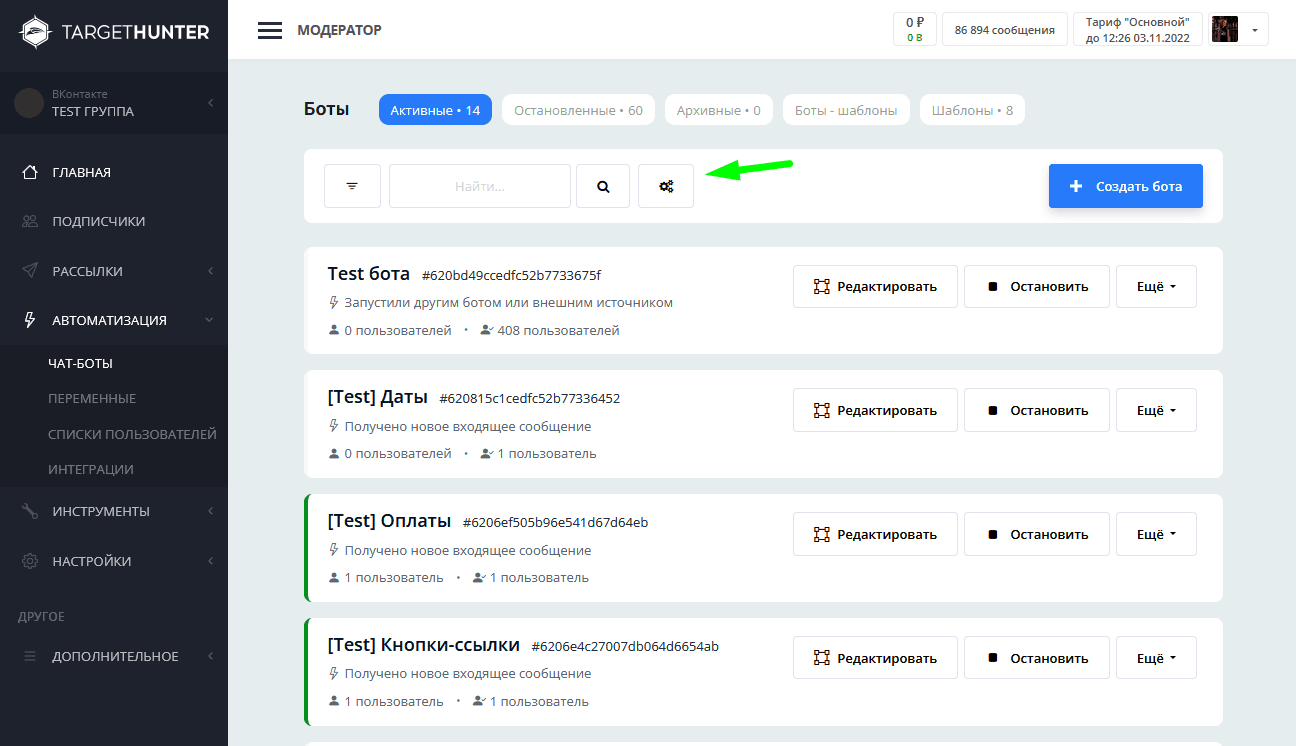Click the user avatar in header
The width and height of the screenshot is (1296, 746).
point(1225,30)
